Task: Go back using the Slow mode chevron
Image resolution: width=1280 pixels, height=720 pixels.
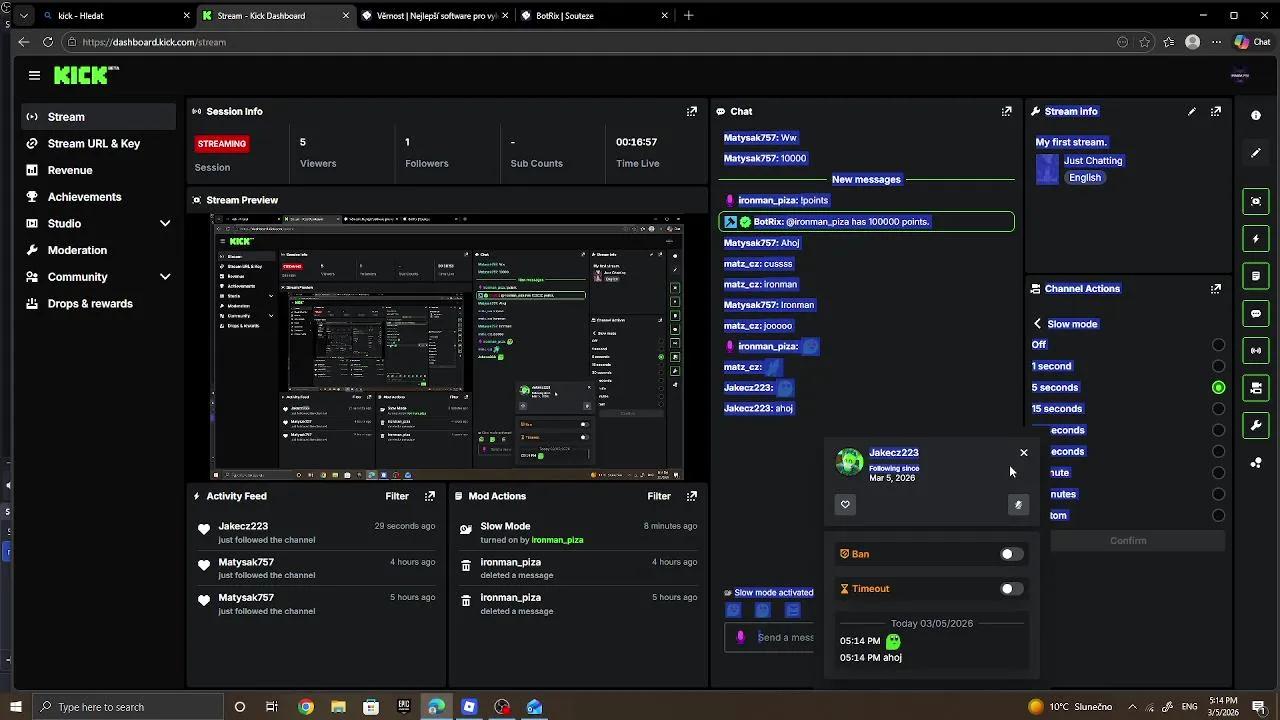Action: (1037, 324)
